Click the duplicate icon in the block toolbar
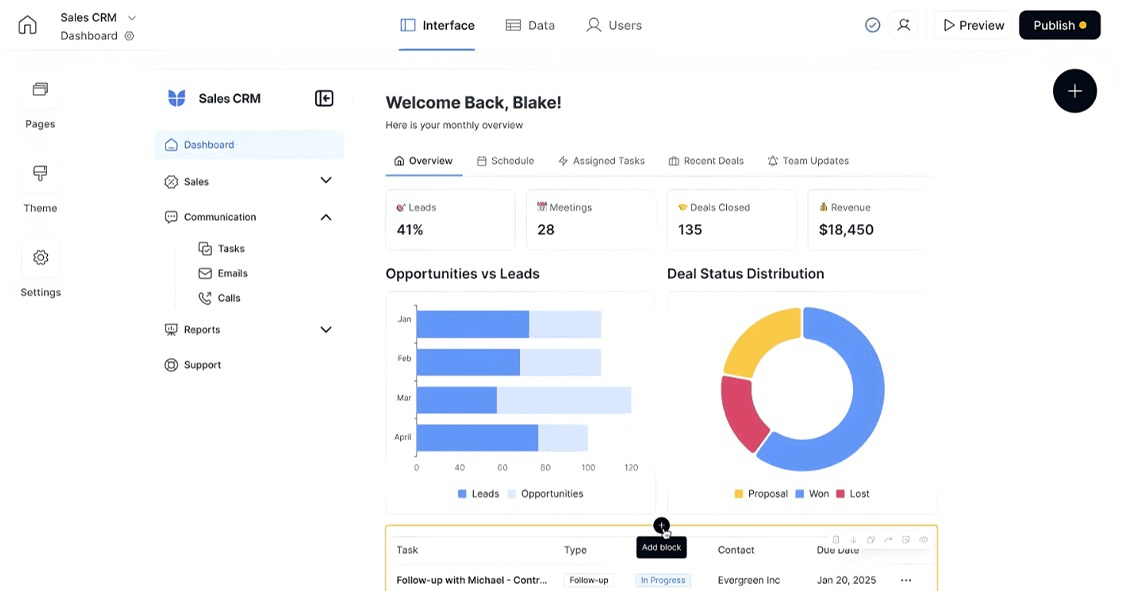This screenshot has width=1124, height=591. point(871,539)
